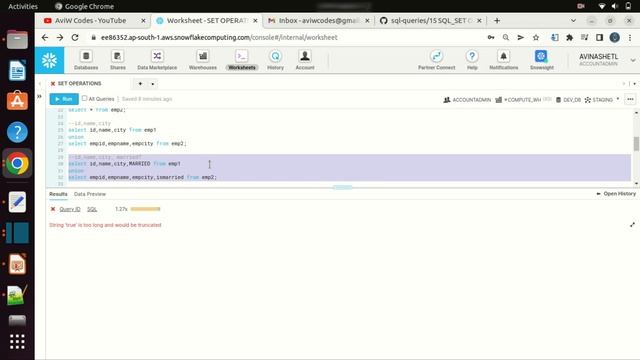This screenshot has width=640, height=360.
Task: Open Partner Connect
Action: click(x=436, y=60)
